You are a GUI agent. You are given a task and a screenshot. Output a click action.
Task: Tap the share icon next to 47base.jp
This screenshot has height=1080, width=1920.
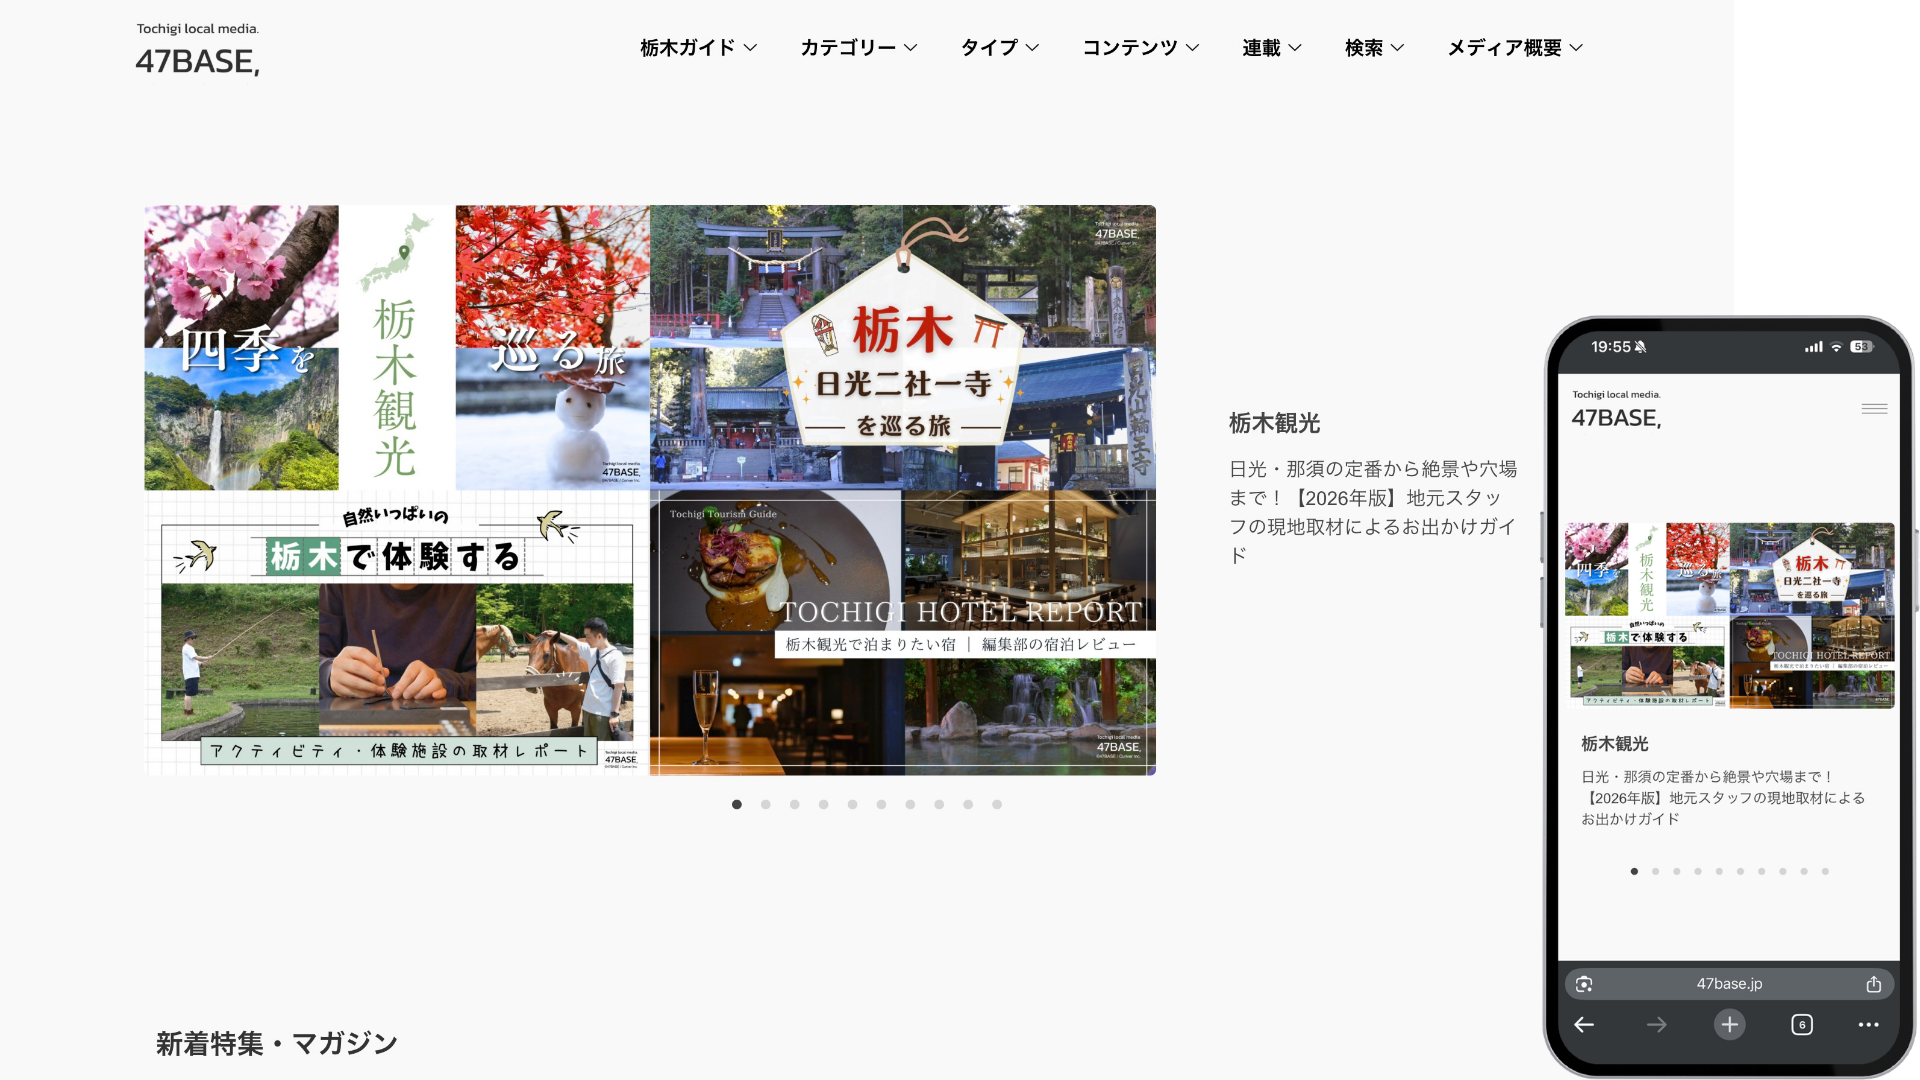coord(1875,984)
